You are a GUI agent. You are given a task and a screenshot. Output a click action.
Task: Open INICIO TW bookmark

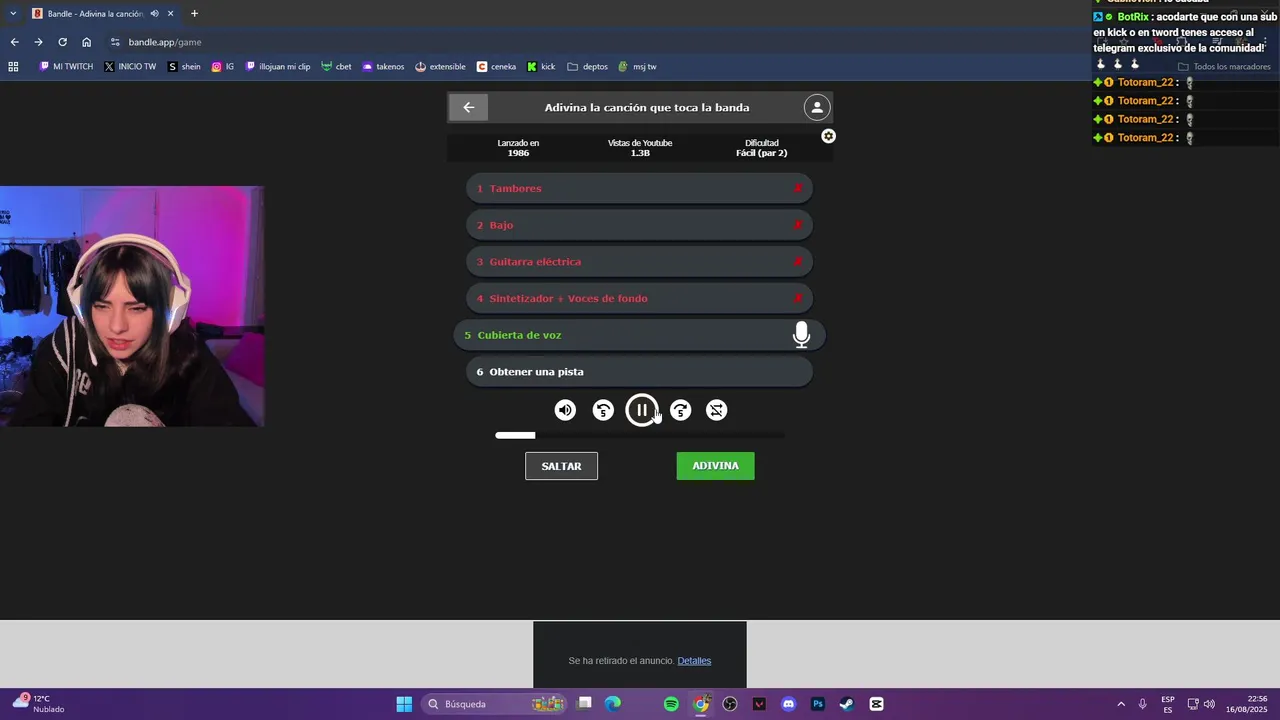pos(130,67)
